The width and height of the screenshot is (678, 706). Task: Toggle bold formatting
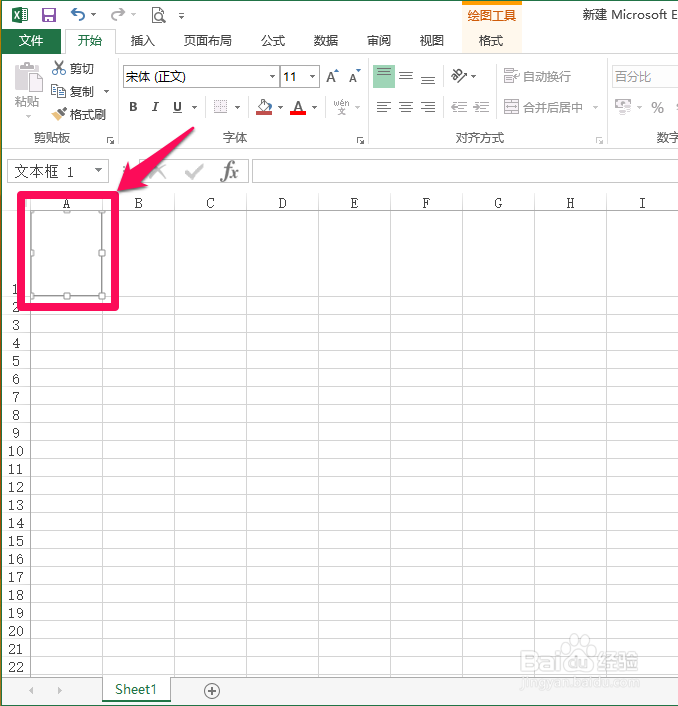[133, 107]
